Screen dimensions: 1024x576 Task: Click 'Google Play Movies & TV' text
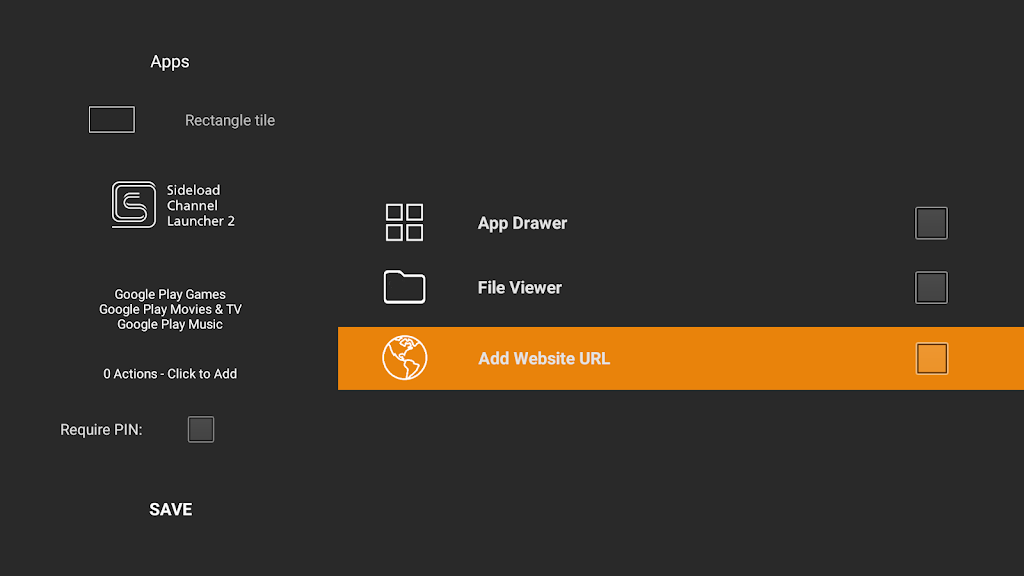coord(170,310)
